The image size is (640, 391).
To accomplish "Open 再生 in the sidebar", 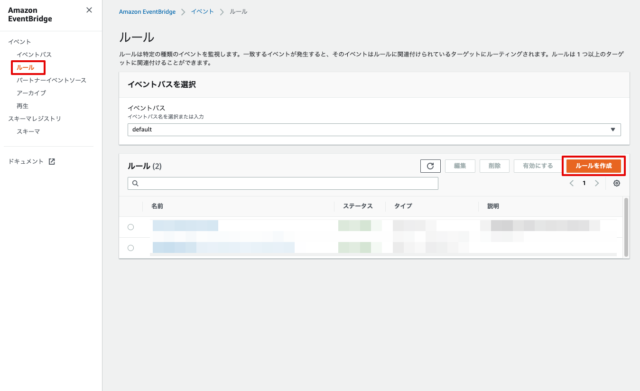I will coord(22,106).
